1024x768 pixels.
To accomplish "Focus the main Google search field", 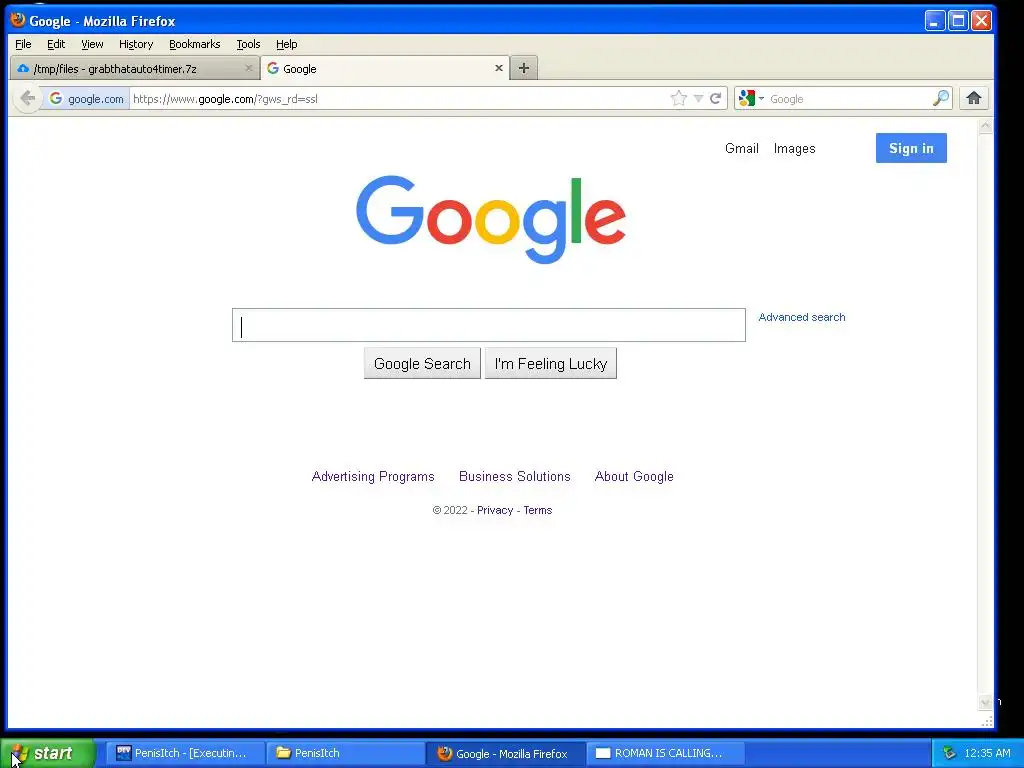I will pos(488,325).
